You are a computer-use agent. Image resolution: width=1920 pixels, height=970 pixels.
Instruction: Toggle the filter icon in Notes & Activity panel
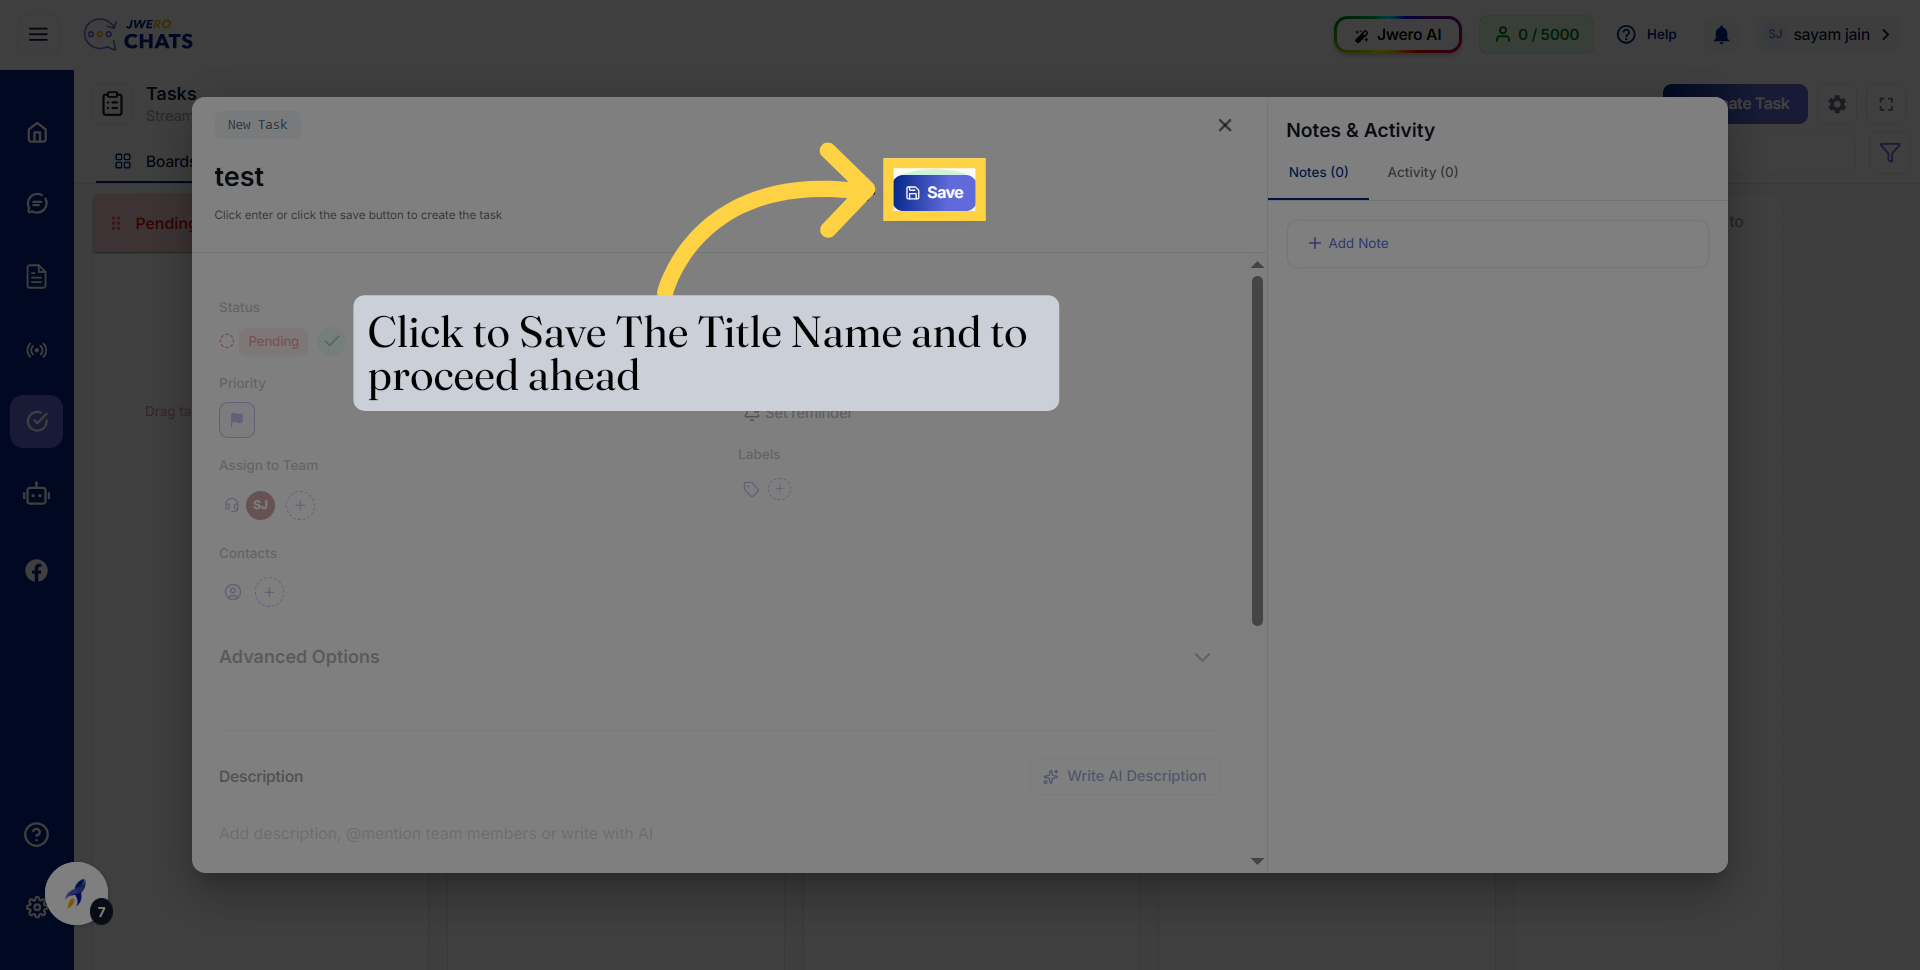[1891, 152]
